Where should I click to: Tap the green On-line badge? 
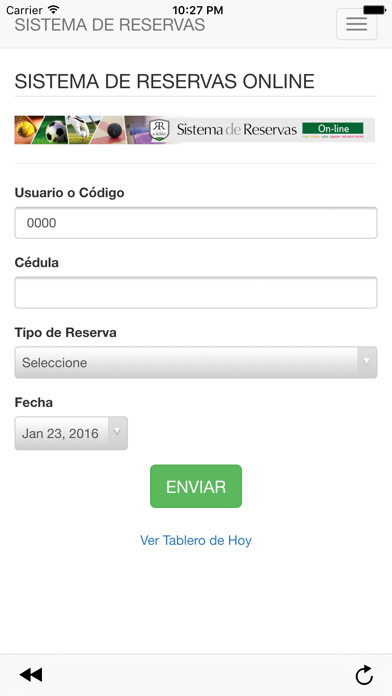click(x=333, y=129)
